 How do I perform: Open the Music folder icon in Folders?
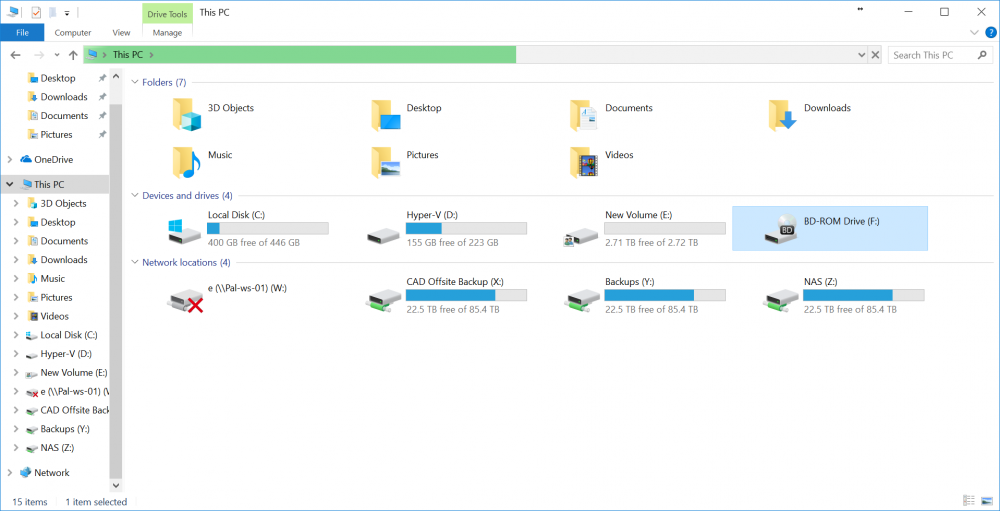click(x=186, y=162)
